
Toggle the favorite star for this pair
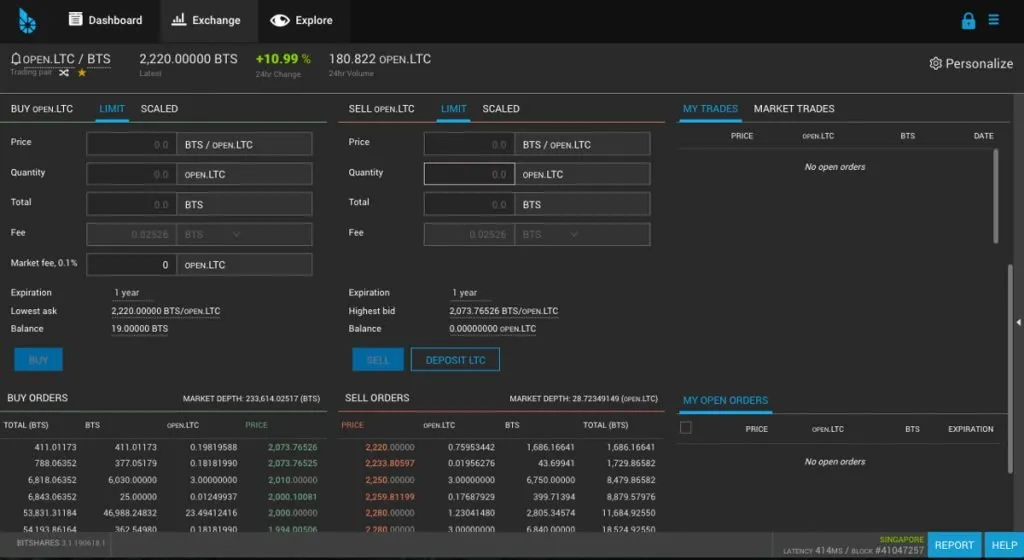[82, 72]
